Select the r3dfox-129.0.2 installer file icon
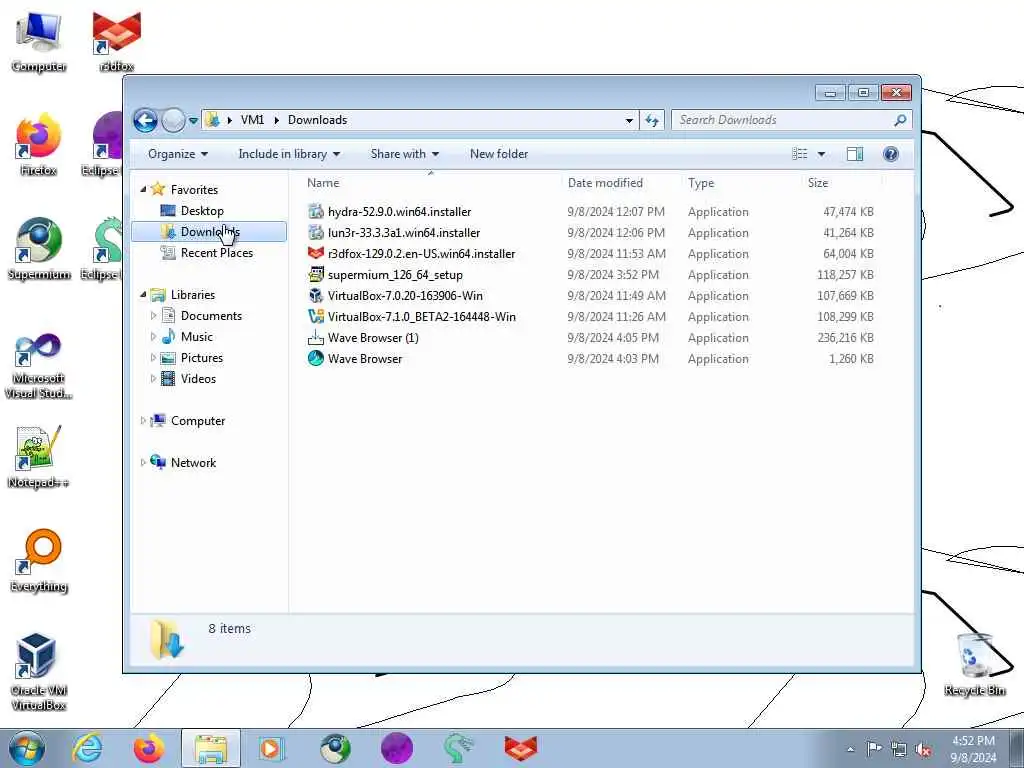 click(x=316, y=253)
